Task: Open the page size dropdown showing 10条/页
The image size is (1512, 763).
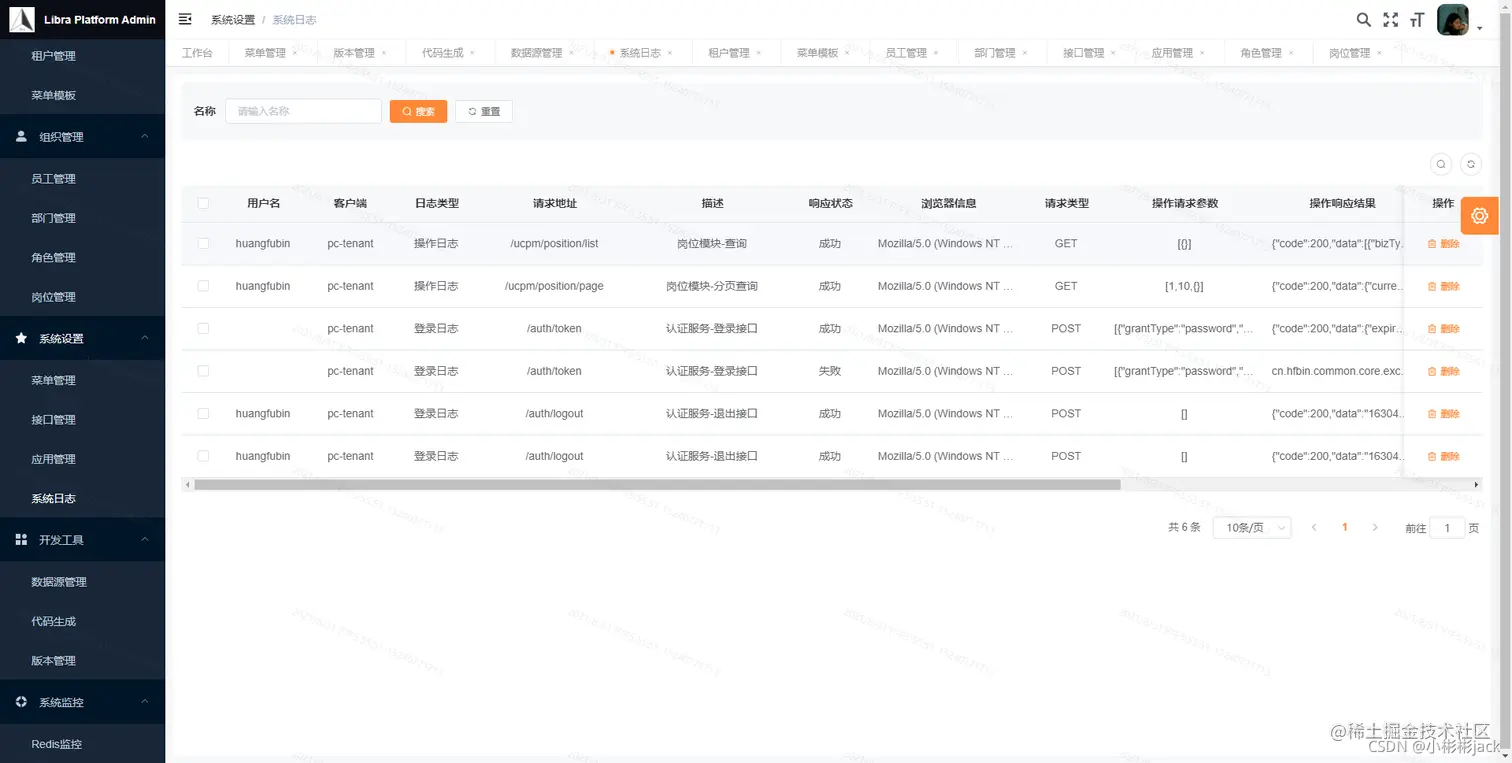Action: click(1251, 527)
